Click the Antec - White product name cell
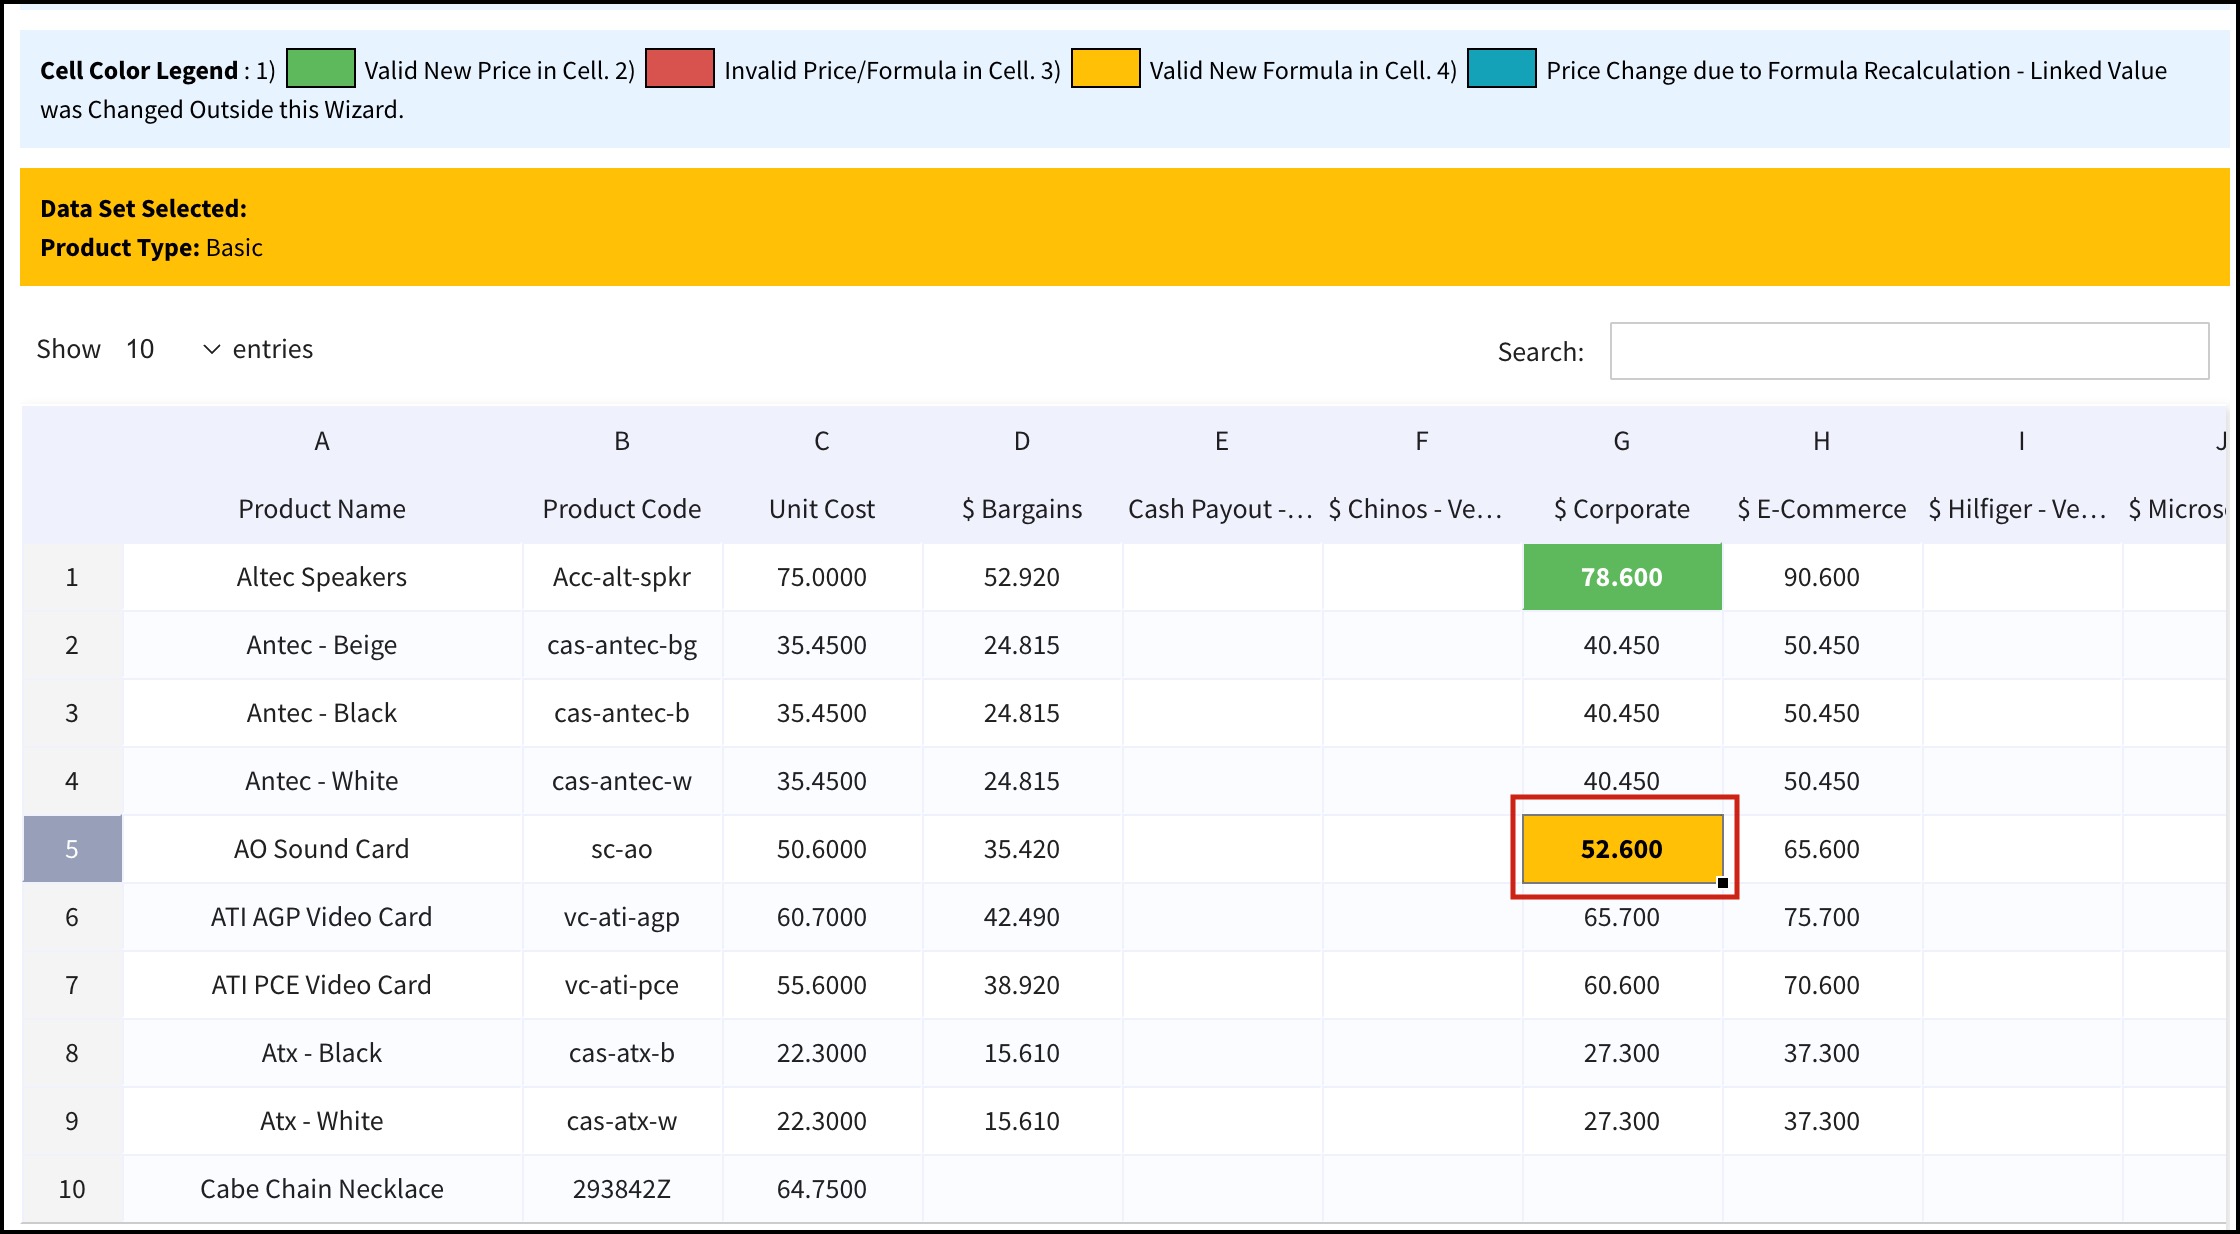This screenshot has width=2240, height=1234. coord(322,781)
